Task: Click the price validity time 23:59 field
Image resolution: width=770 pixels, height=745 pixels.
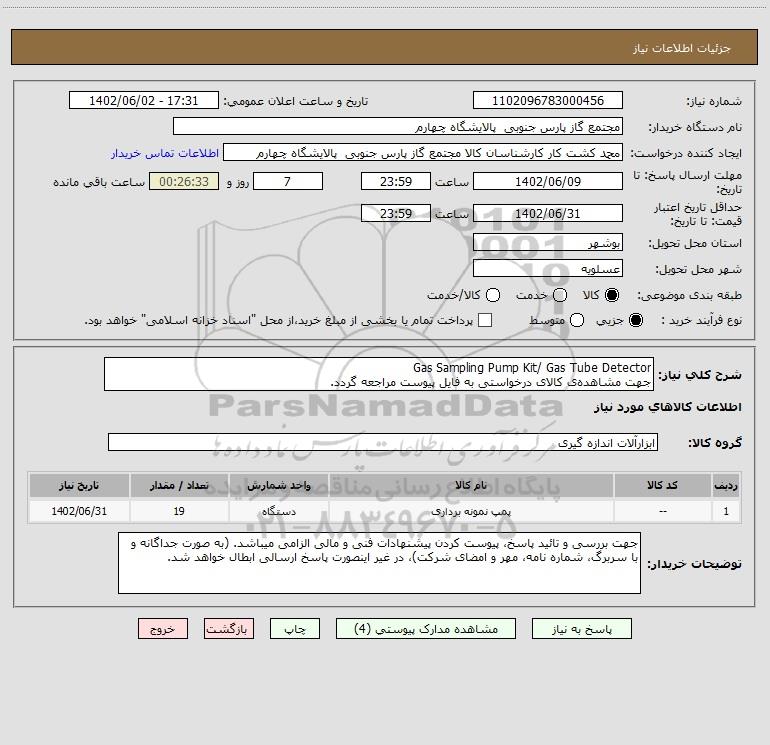Action: [x=396, y=213]
